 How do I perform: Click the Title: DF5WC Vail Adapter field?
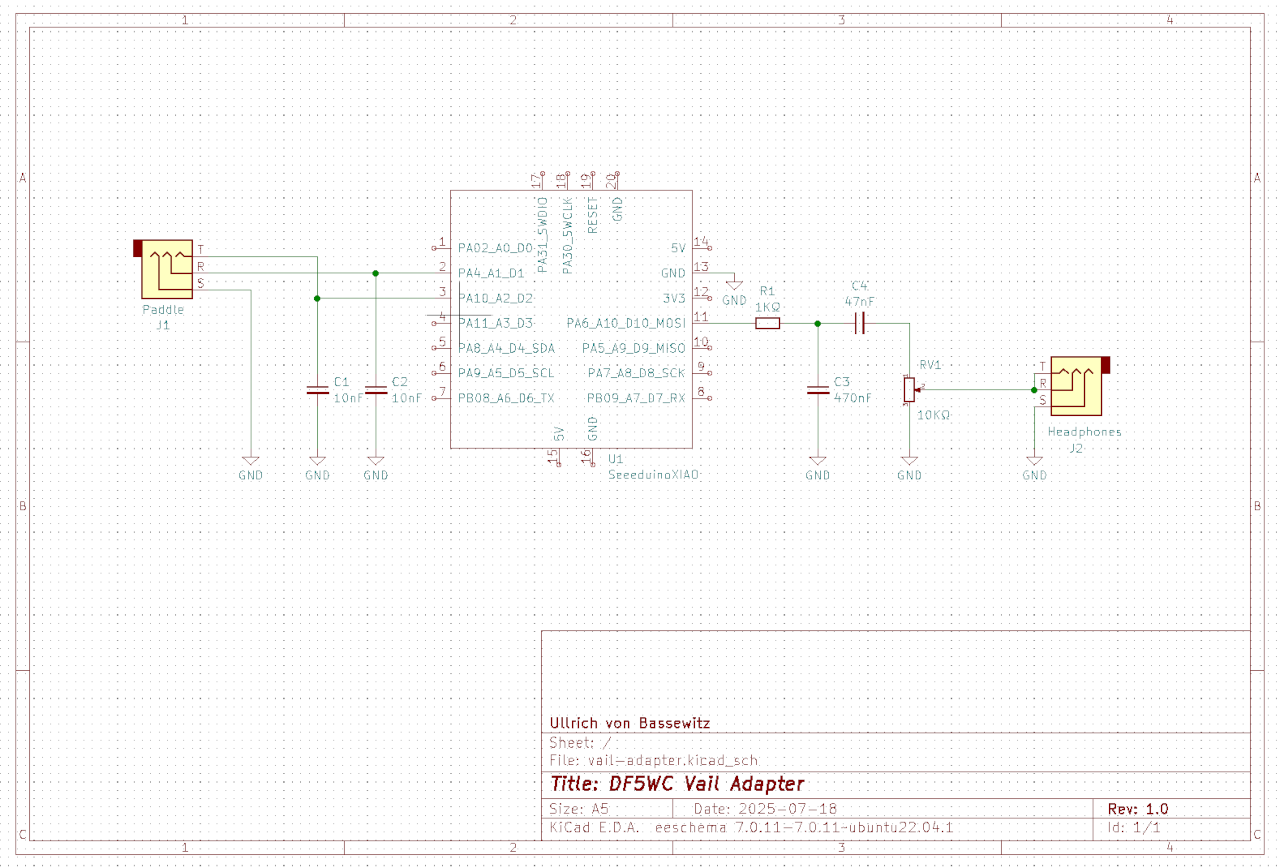coord(677,784)
